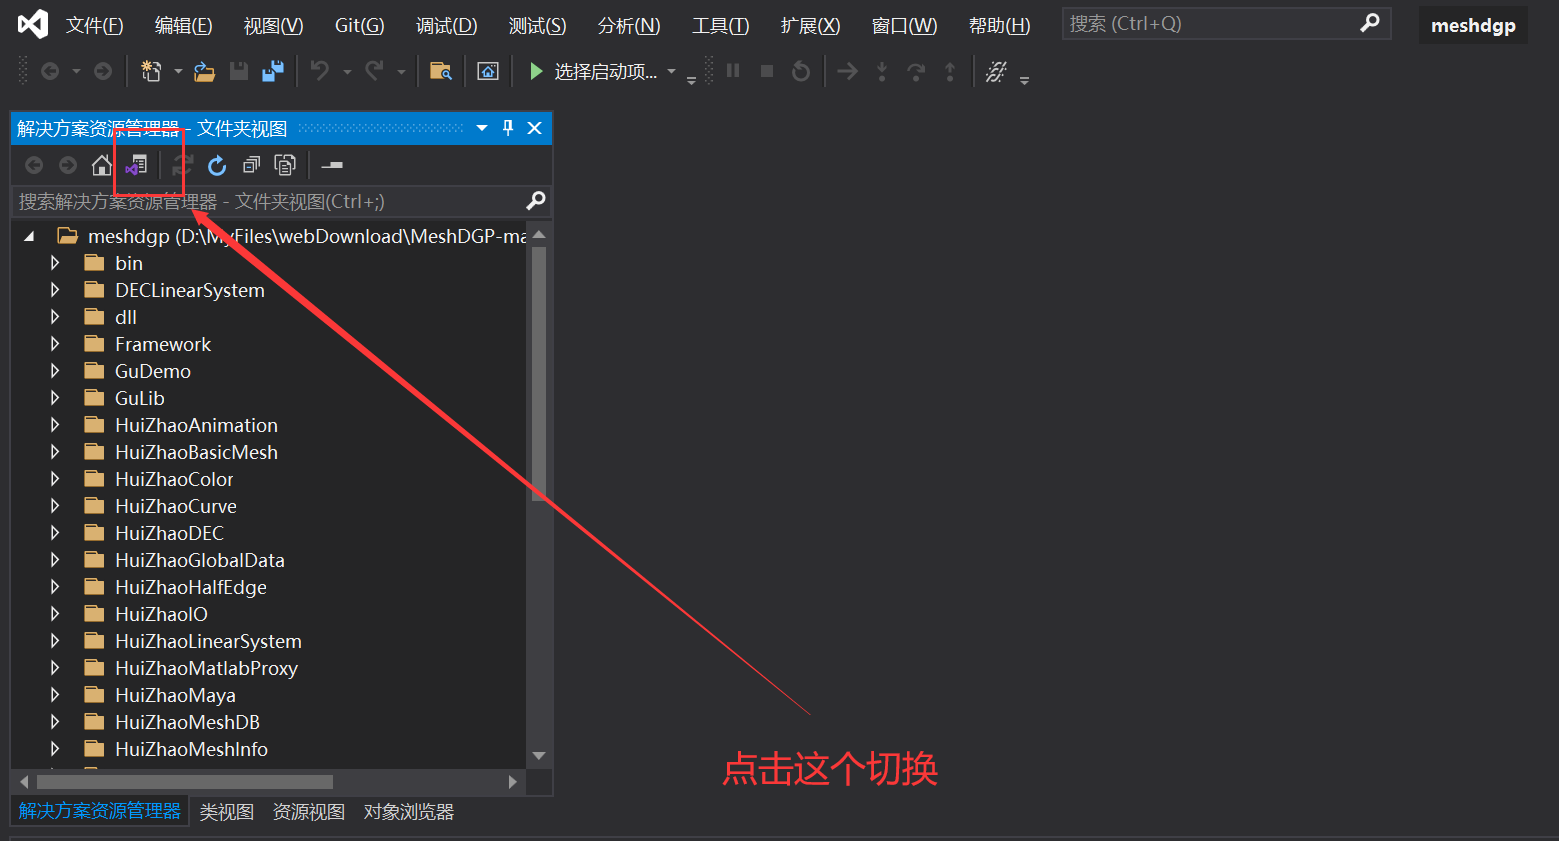Switch to the 类视图 tab

(x=227, y=812)
